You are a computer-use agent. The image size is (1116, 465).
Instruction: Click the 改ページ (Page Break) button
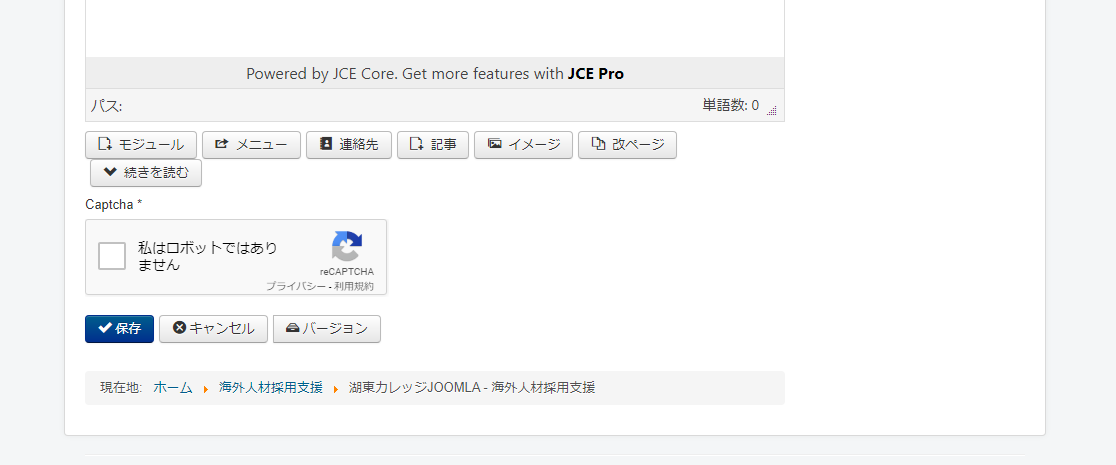[x=627, y=145]
